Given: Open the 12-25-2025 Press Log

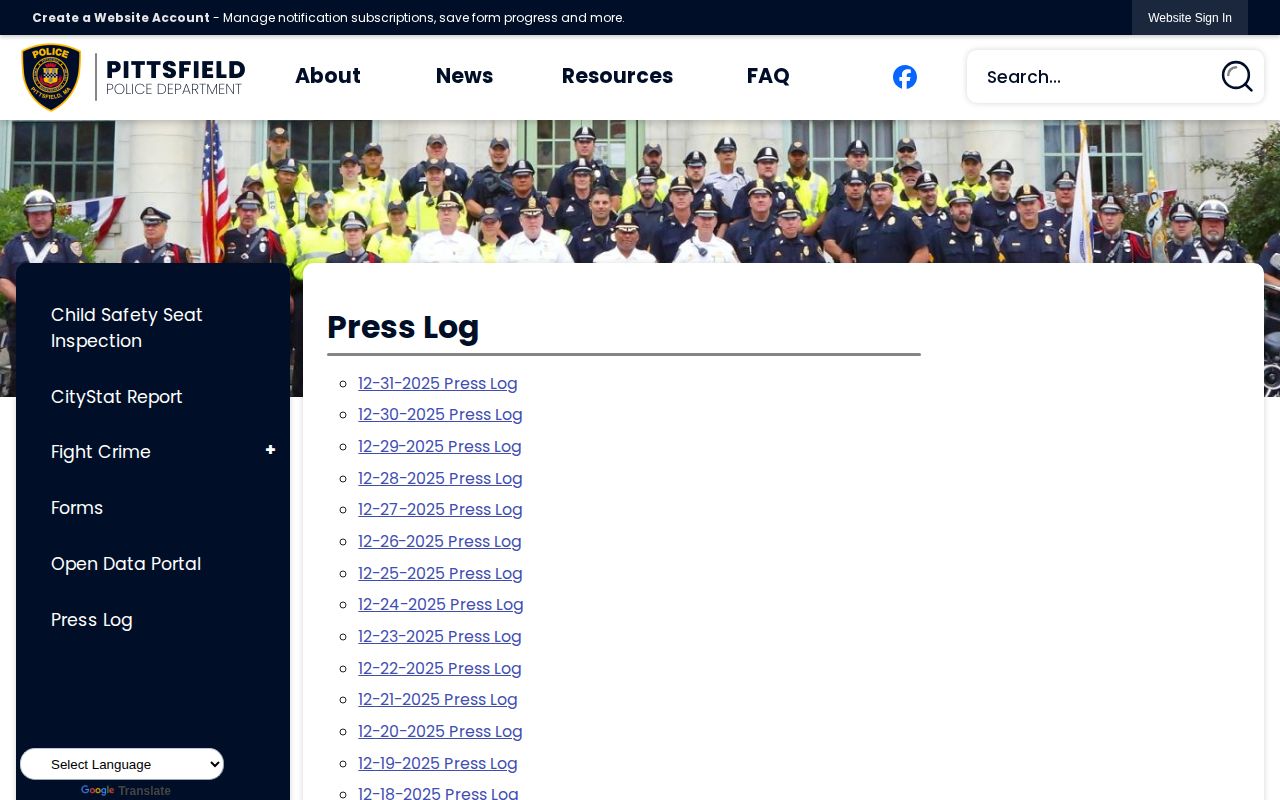Looking at the screenshot, I should (x=440, y=573).
